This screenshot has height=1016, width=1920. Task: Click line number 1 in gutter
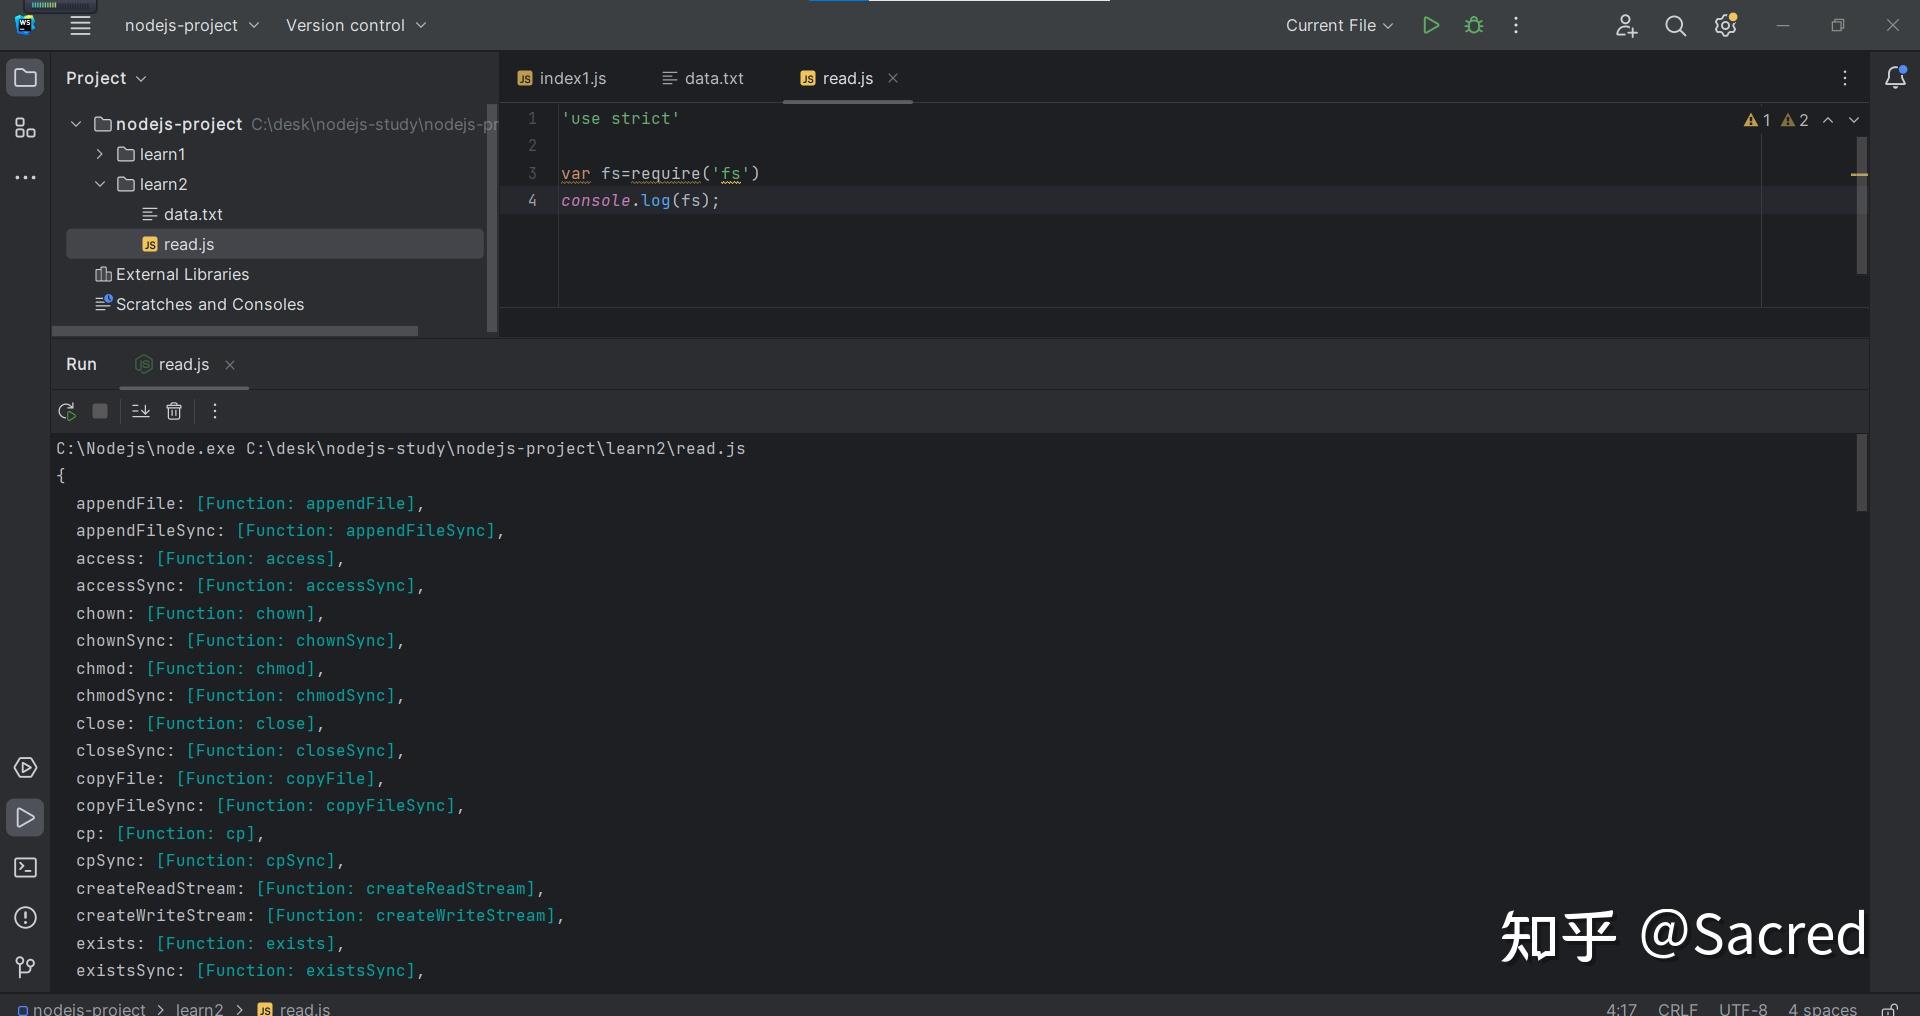pos(532,118)
